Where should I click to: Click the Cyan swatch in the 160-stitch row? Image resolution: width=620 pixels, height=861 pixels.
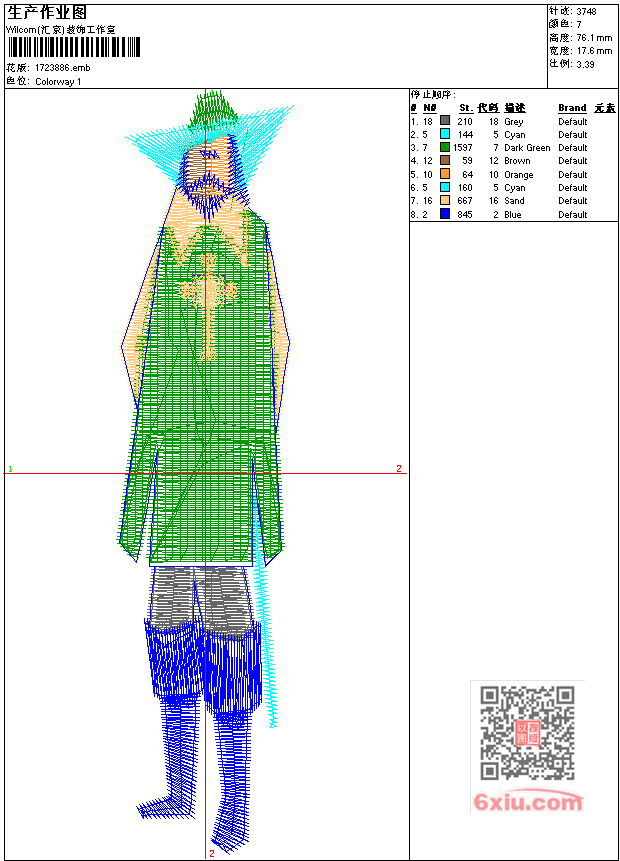tap(445, 187)
